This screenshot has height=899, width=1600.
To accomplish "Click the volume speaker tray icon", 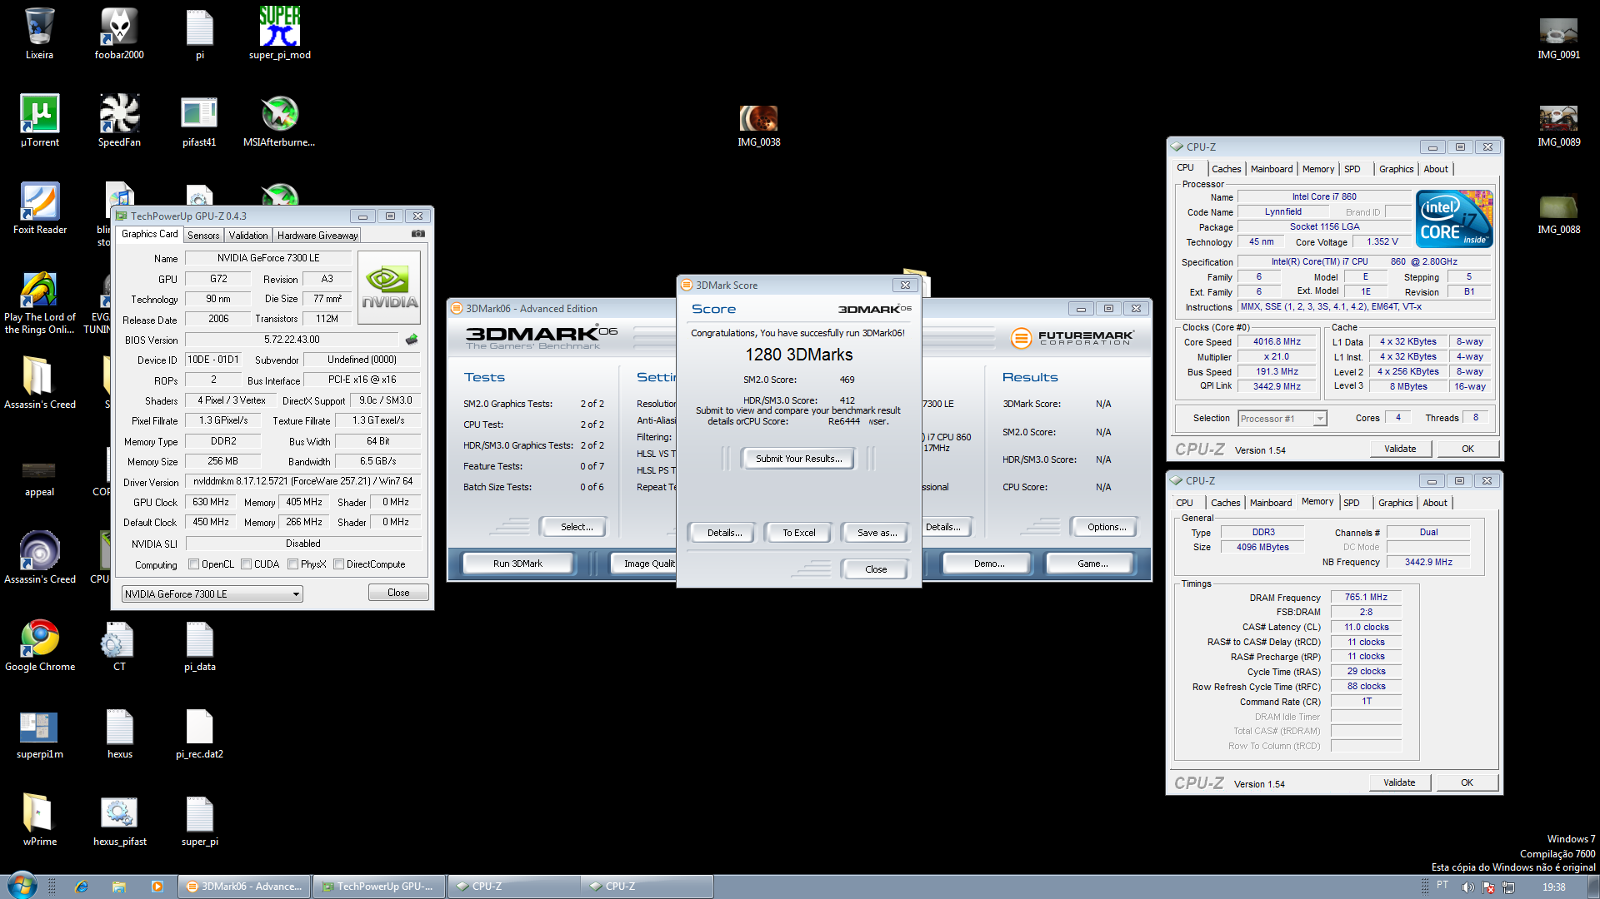I will [x=1467, y=887].
